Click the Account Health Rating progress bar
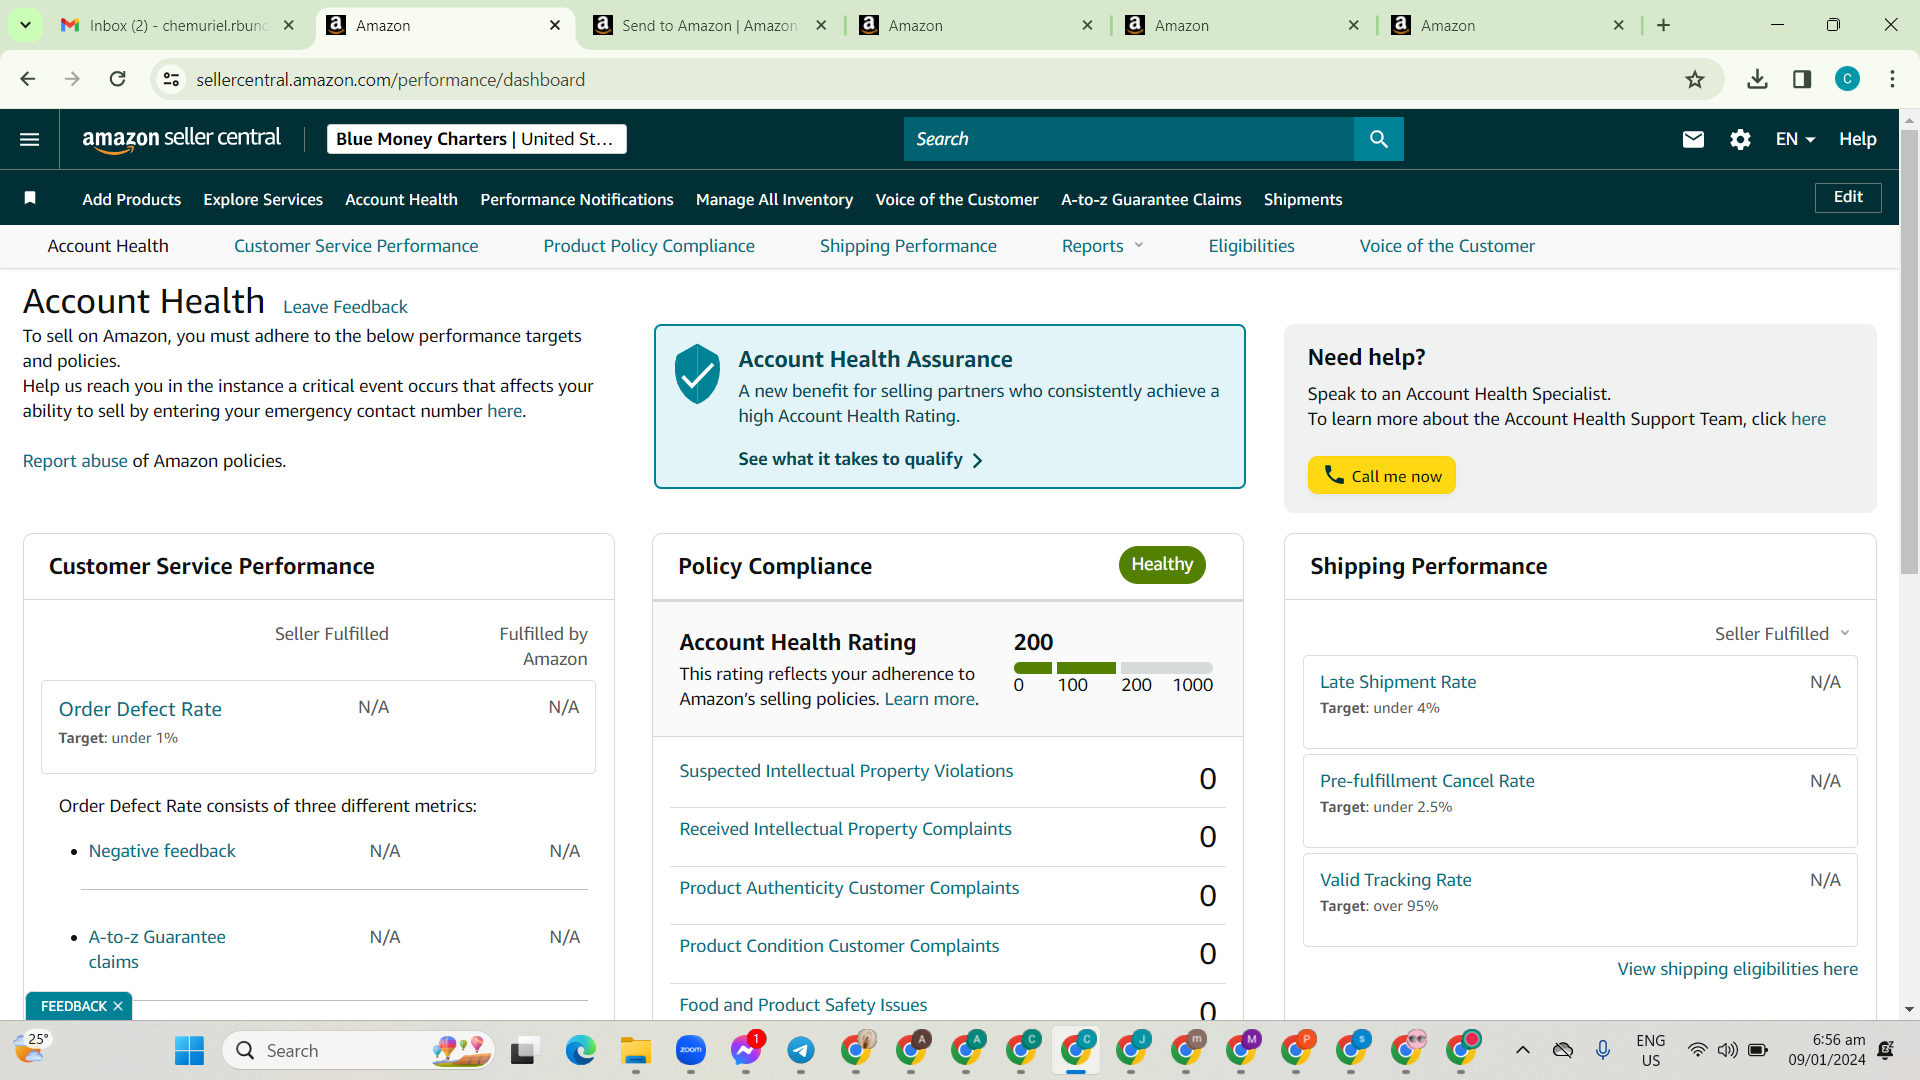The height and width of the screenshot is (1080, 1920). click(x=1113, y=668)
